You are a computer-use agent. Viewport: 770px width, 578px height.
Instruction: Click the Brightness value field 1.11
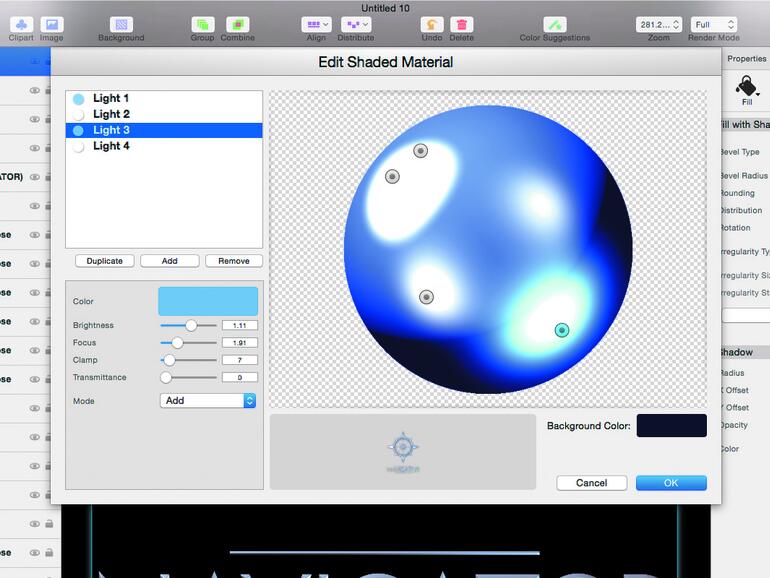click(240, 325)
